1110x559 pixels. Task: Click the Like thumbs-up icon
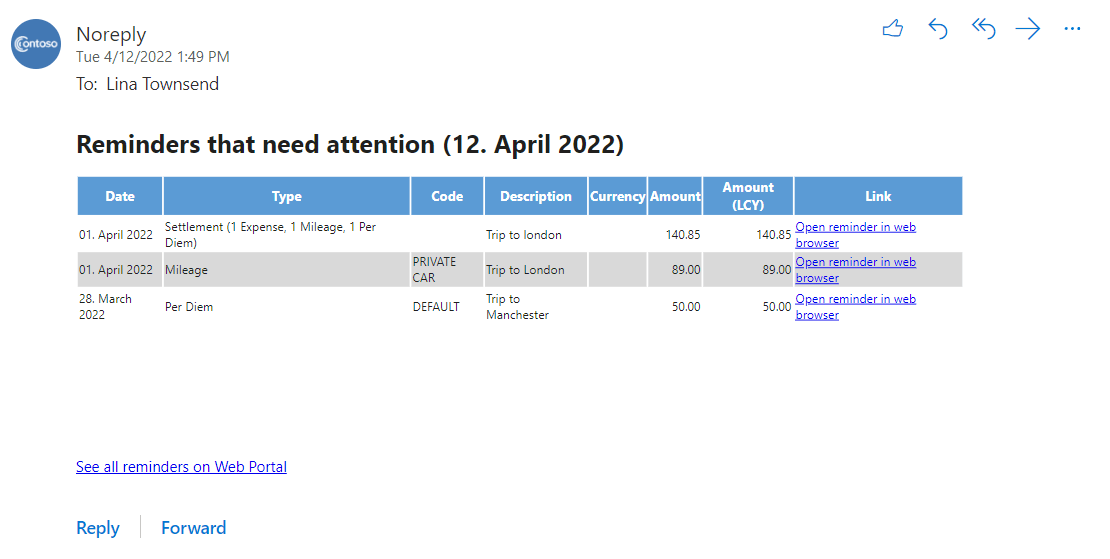pos(893,28)
